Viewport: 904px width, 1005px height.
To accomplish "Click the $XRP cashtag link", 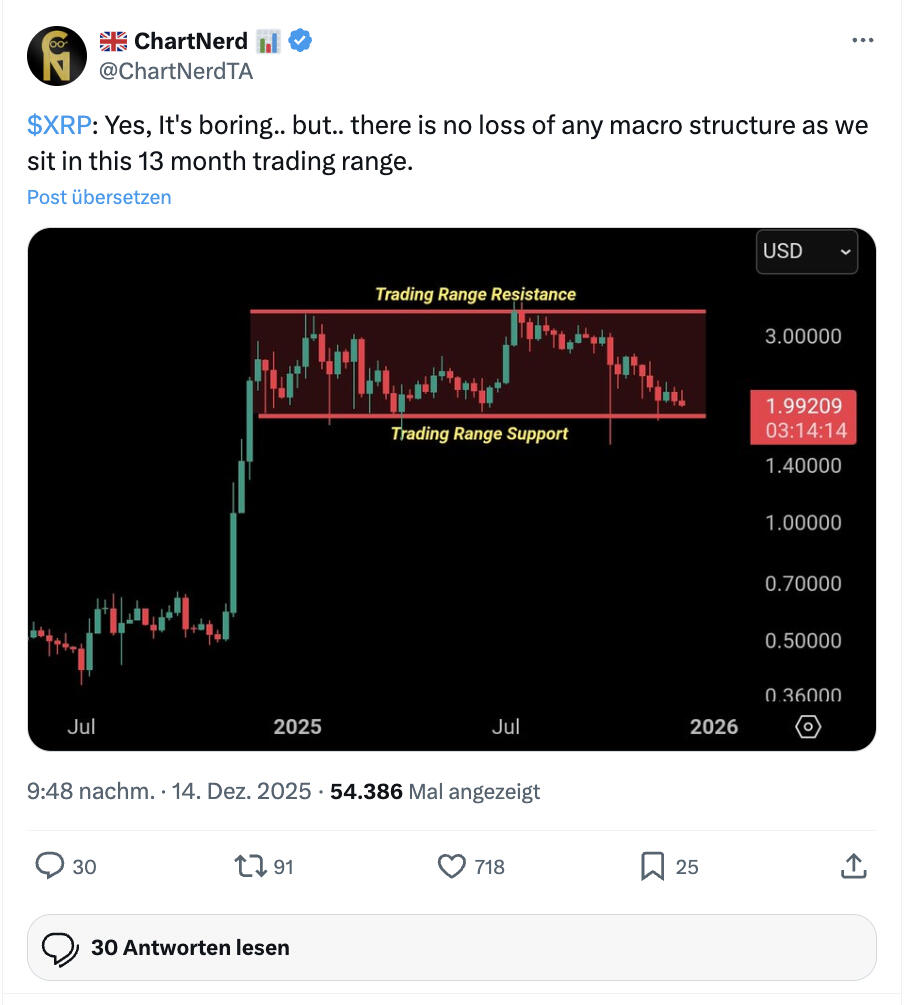I will pyautogui.click(x=59, y=126).
